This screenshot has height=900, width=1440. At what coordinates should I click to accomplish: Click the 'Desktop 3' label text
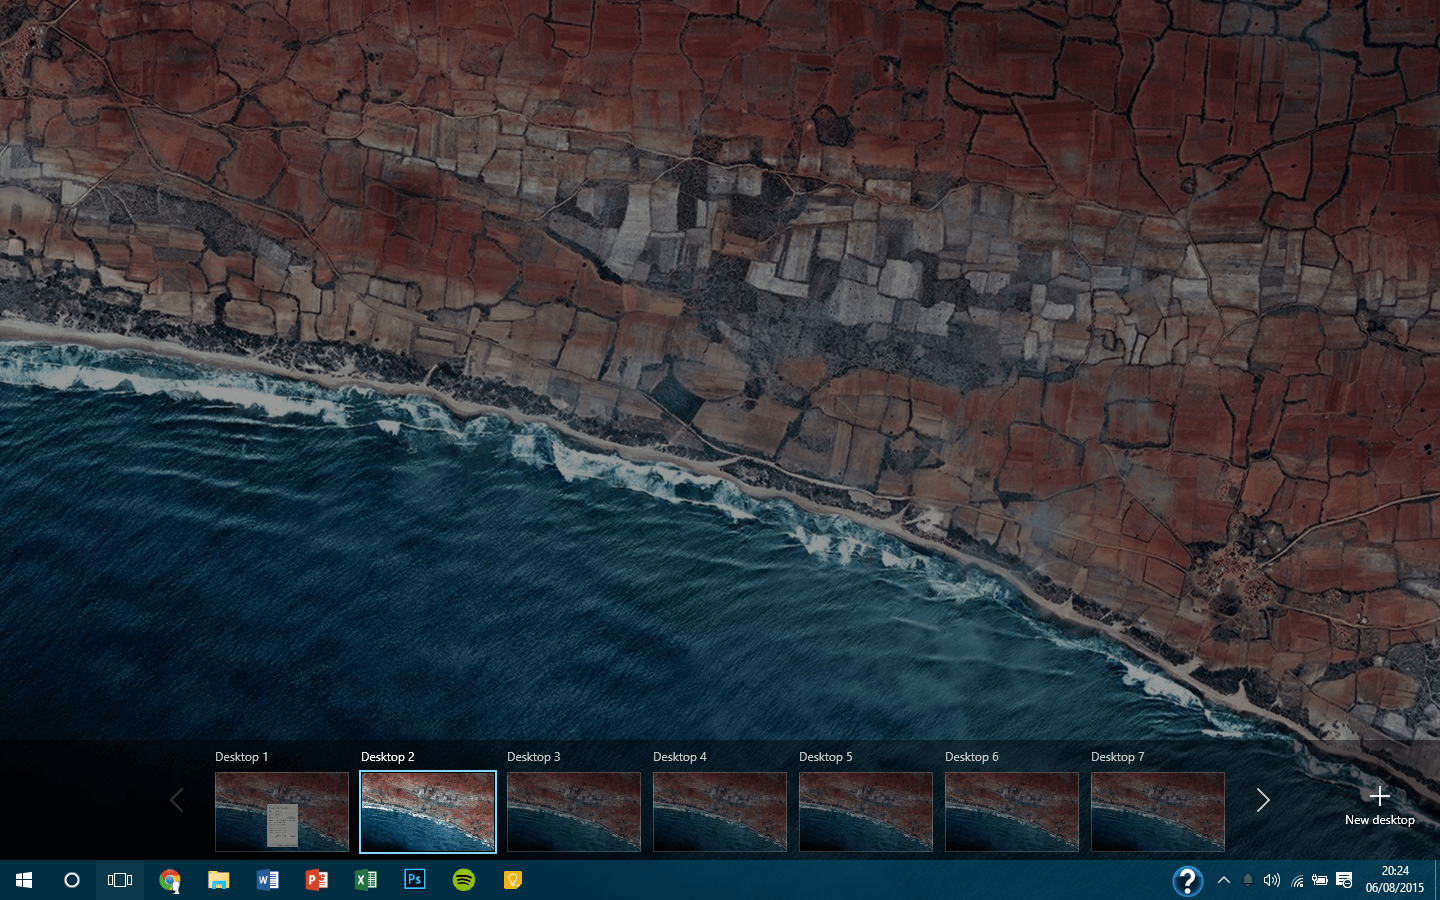click(x=534, y=757)
